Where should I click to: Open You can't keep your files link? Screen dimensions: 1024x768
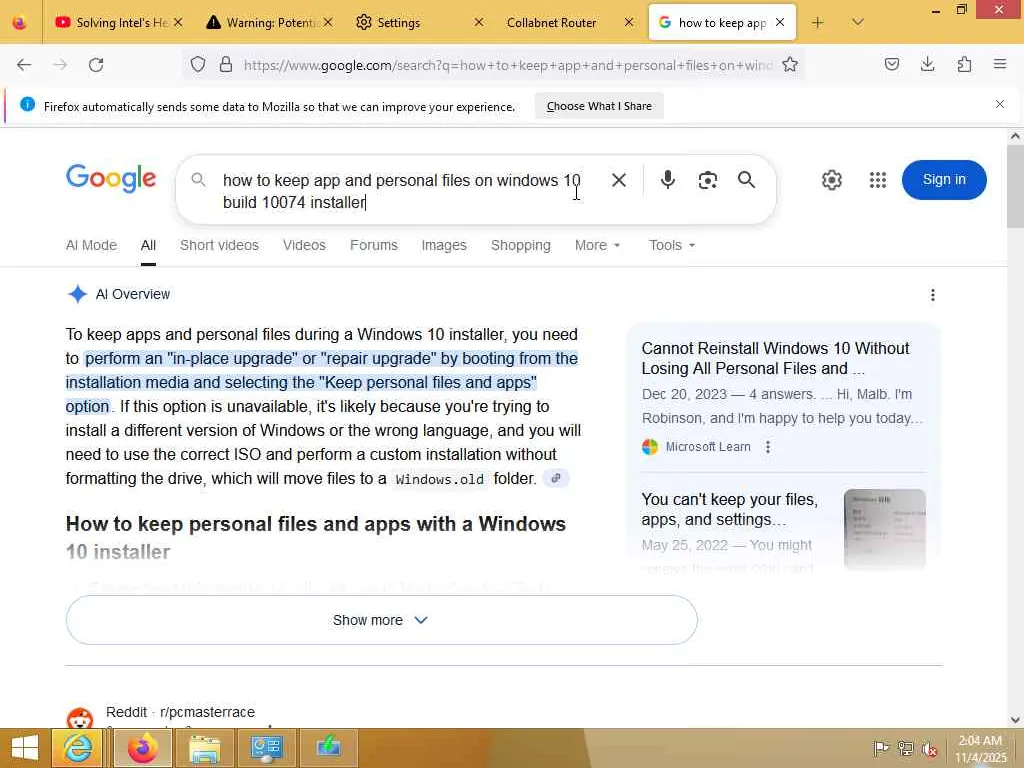click(x=729, y=509)
